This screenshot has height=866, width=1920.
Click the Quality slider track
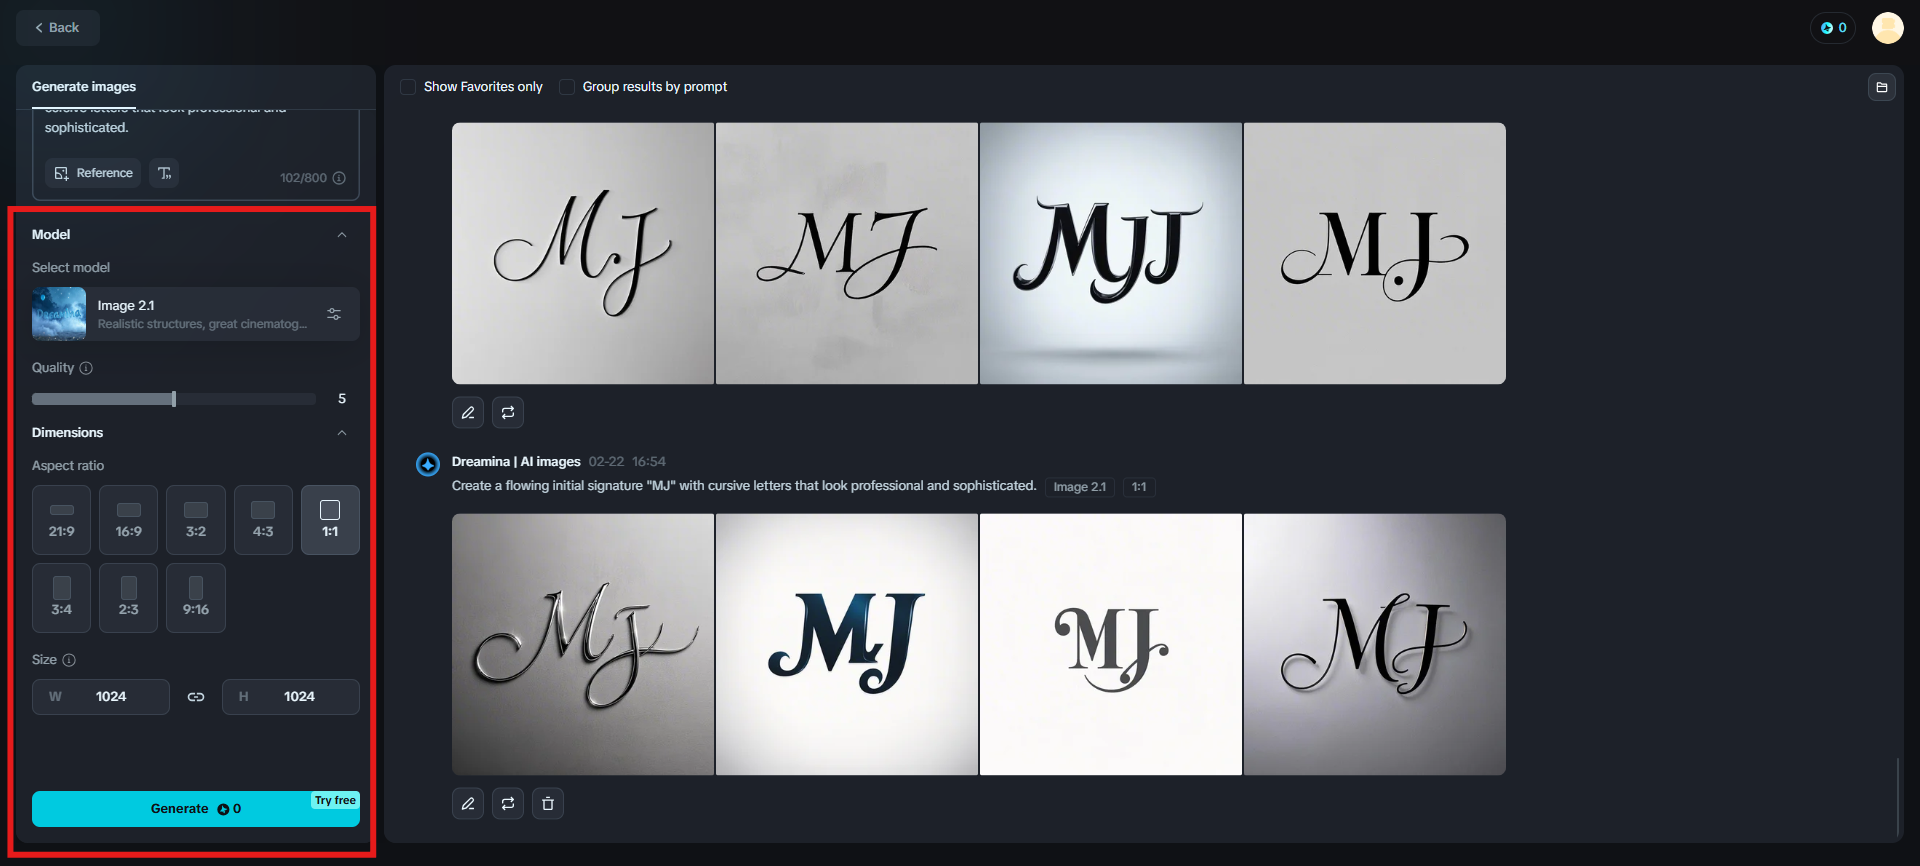[174, 399]
